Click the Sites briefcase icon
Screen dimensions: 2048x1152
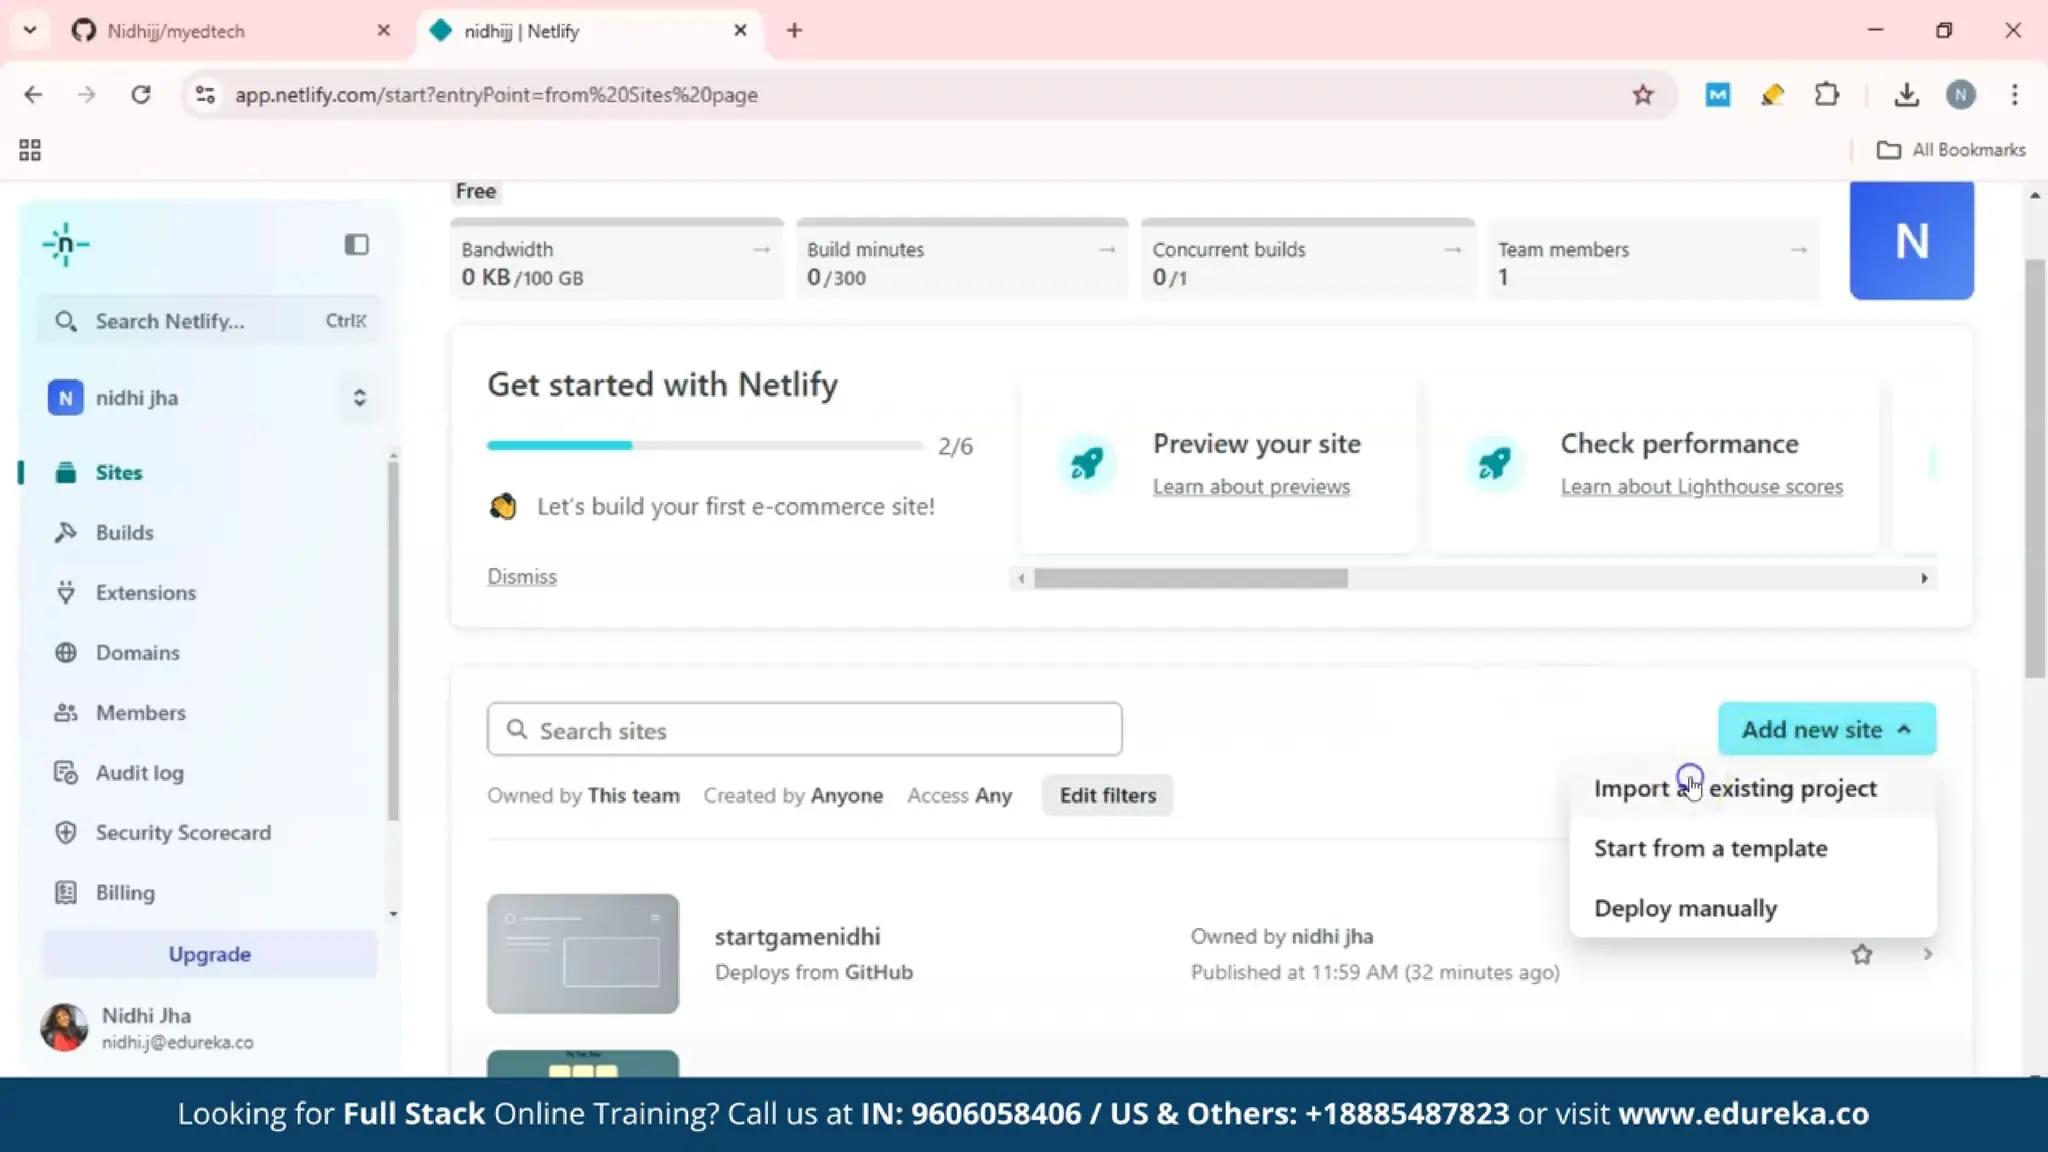pyautogui.click(x=66, y=472)
